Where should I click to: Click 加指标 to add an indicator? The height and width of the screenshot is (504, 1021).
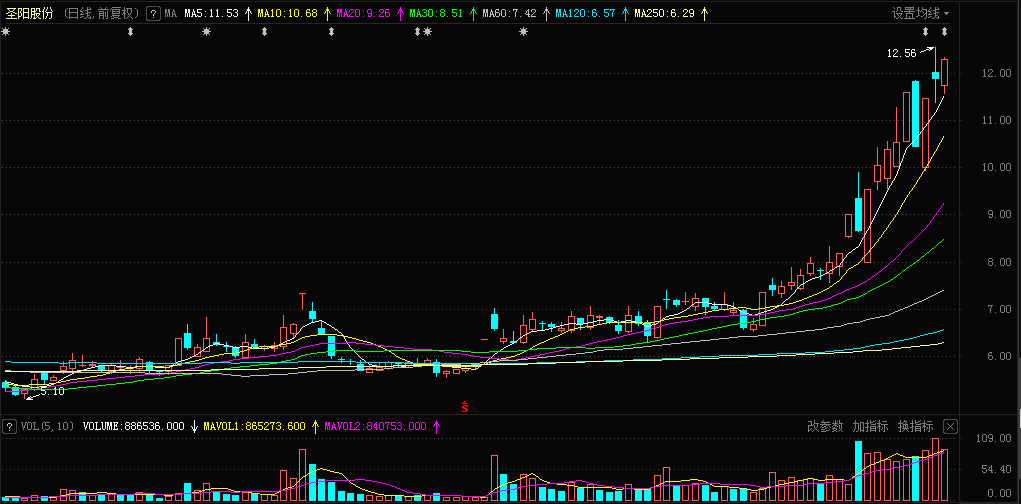pos(870,426)
